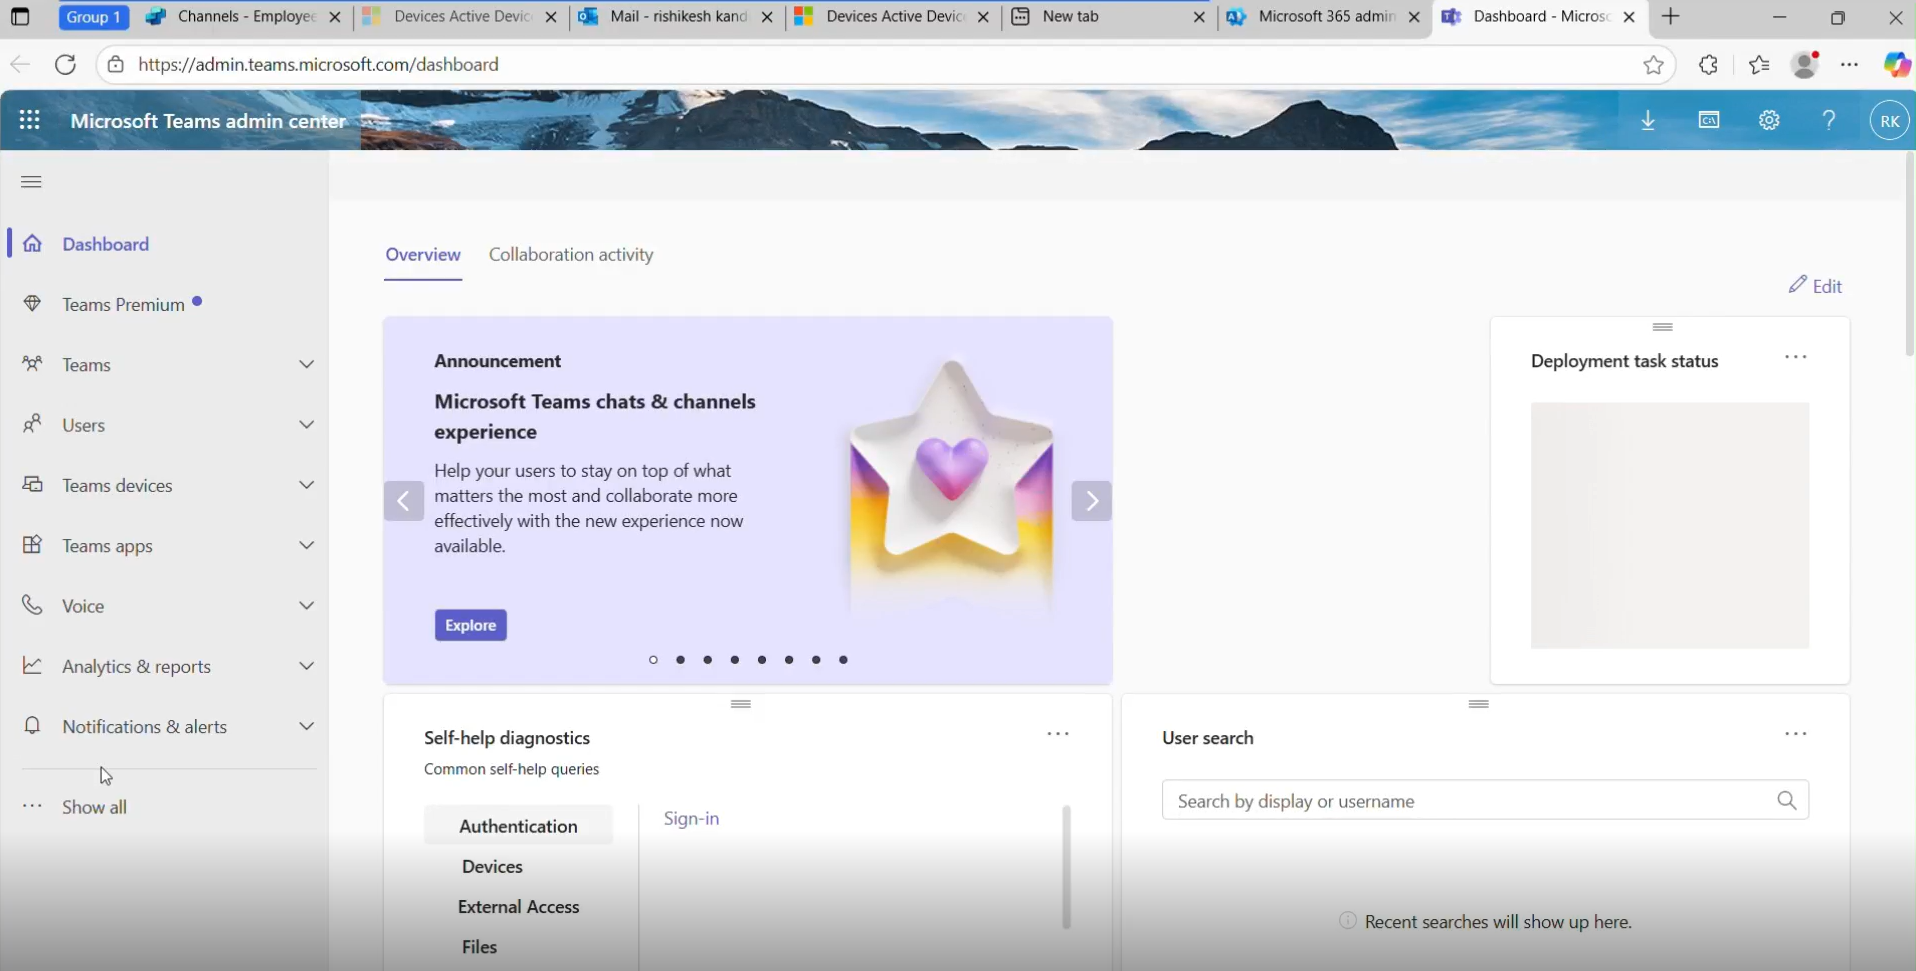The height and width of the screenshot is (971, 1916).
Task: Expand Analytics & reports section
Action: point(306,666)
